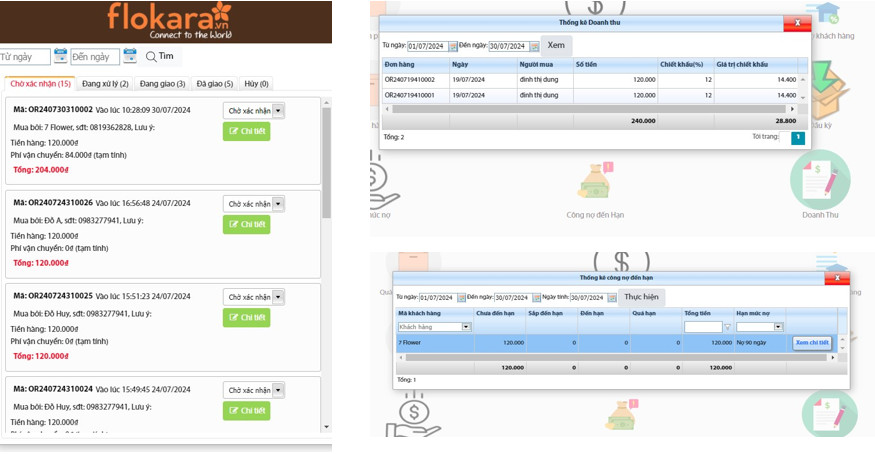Image resolution: width=875 pixels, height=454 pixels.
Task: Sort by 'Số tiền' column header
Action: click(x=615, y=65)
